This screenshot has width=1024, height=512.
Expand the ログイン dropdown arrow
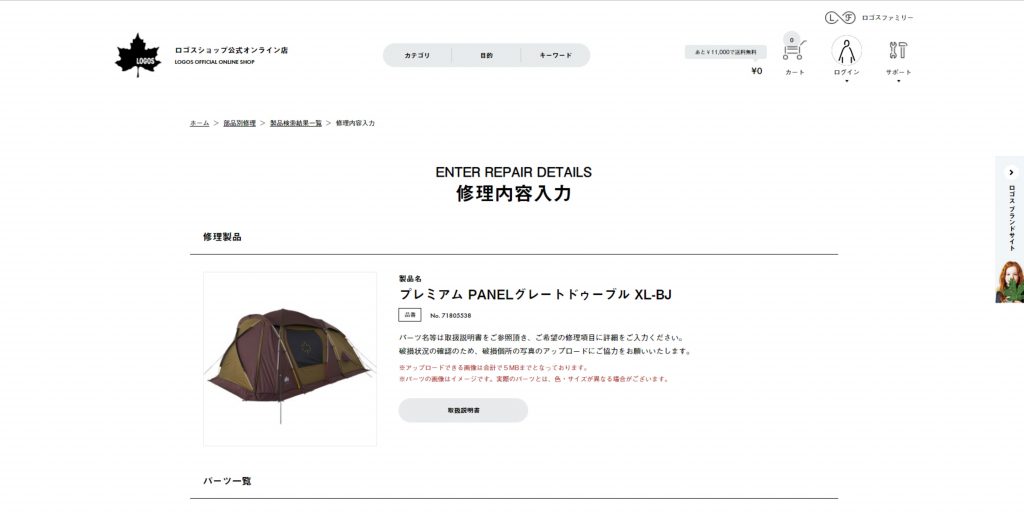pos(846,81)
